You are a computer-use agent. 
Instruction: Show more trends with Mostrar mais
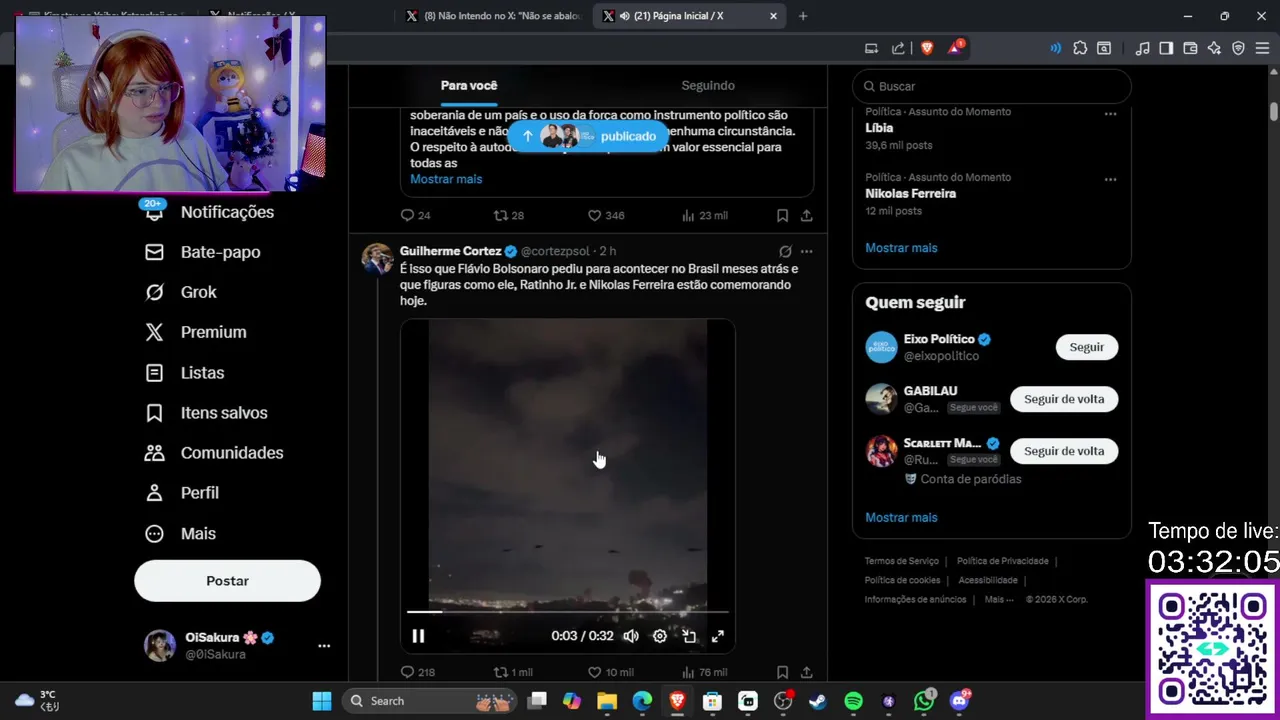point(901,248)
